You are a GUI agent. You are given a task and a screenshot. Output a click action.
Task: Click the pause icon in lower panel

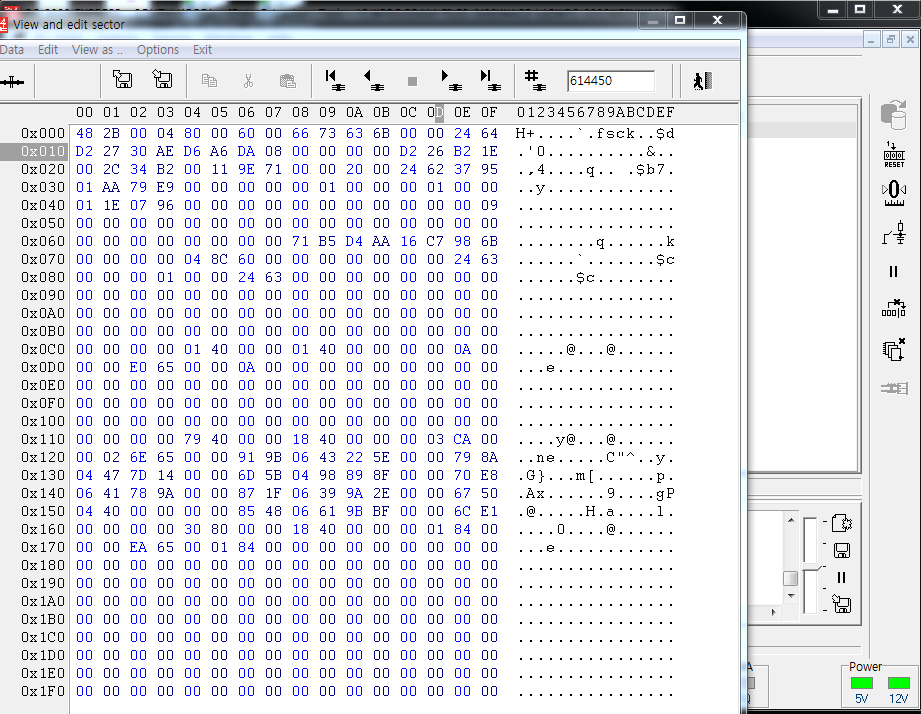[x=841, y=578]
